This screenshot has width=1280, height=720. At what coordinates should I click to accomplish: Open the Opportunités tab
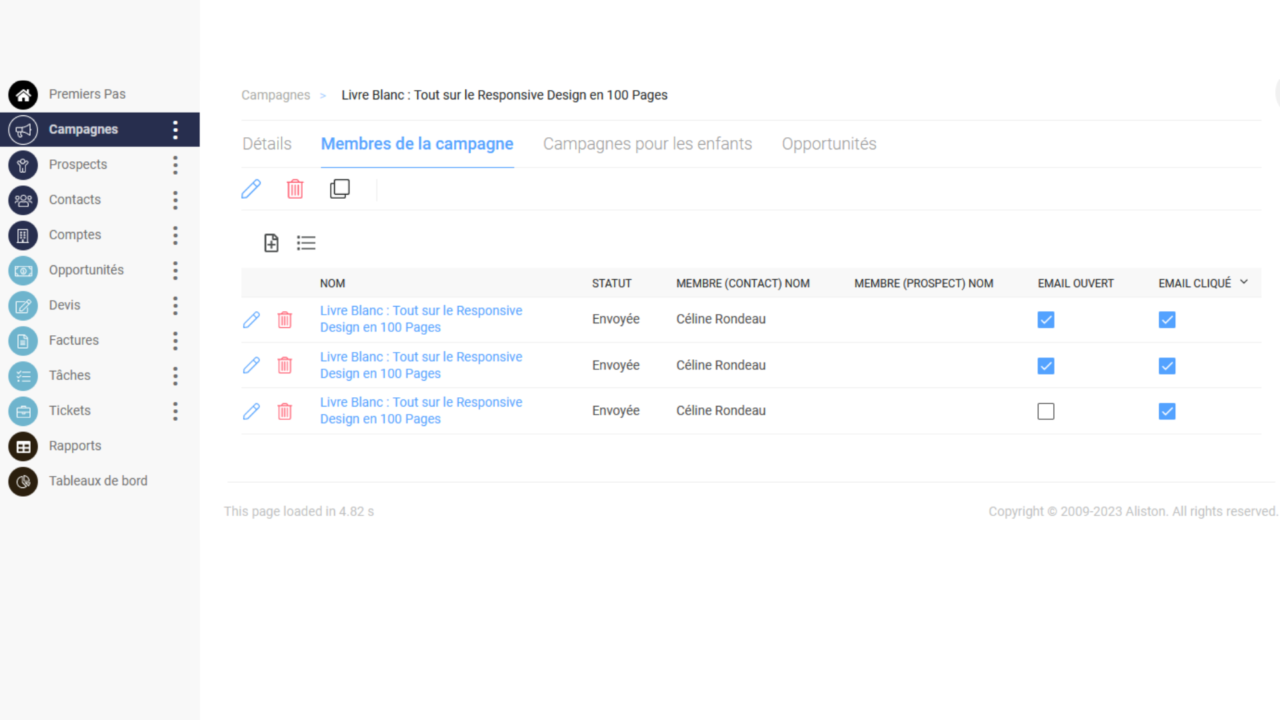[x=829, y=144]
